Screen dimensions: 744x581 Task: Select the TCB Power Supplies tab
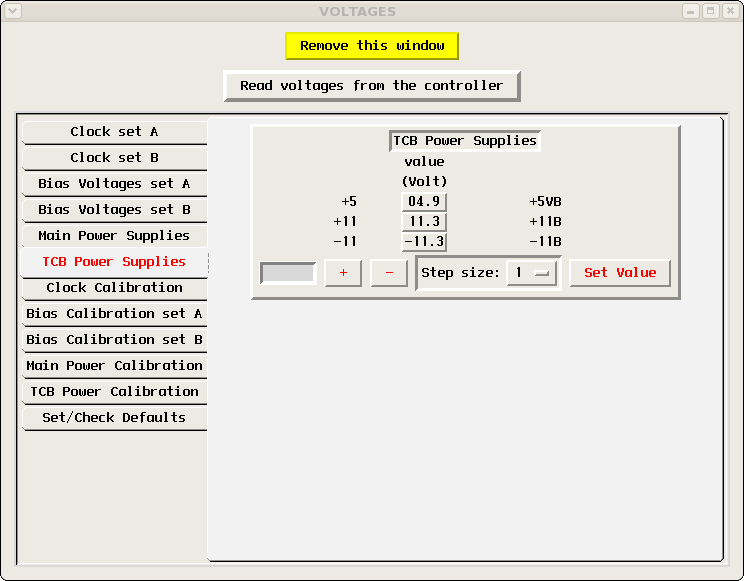click(x=114, y=262)
